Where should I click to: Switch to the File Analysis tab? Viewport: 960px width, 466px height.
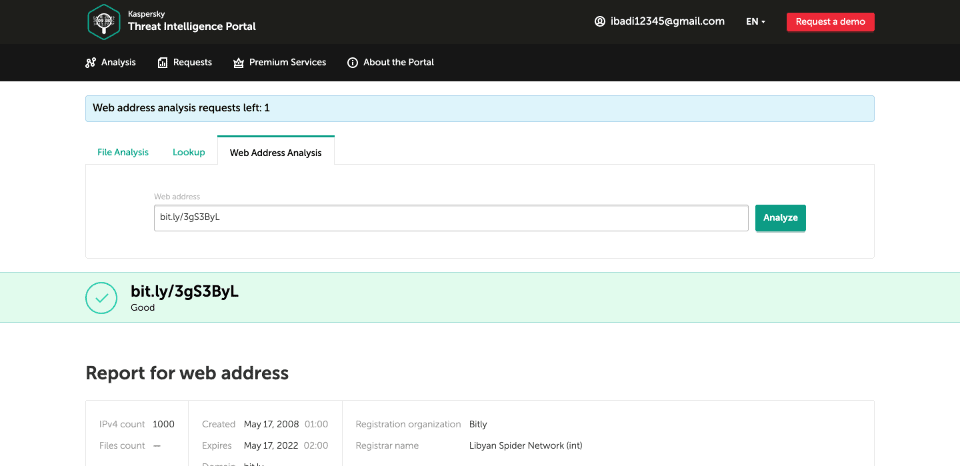[123, 152]
